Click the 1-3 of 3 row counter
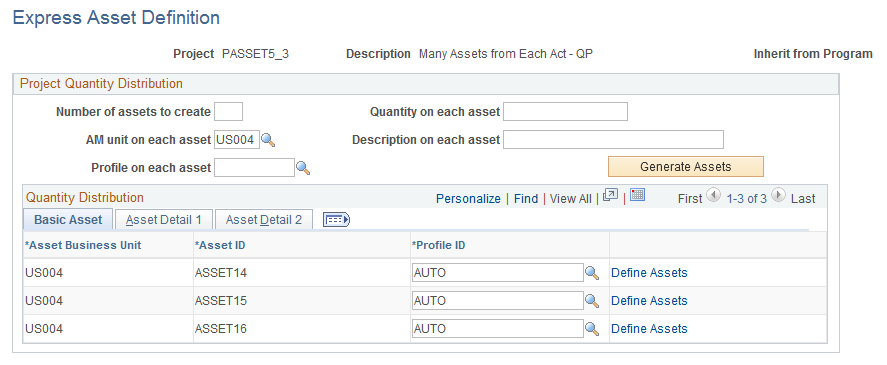This screenshot has width=887, height=365. click(746, 199)
